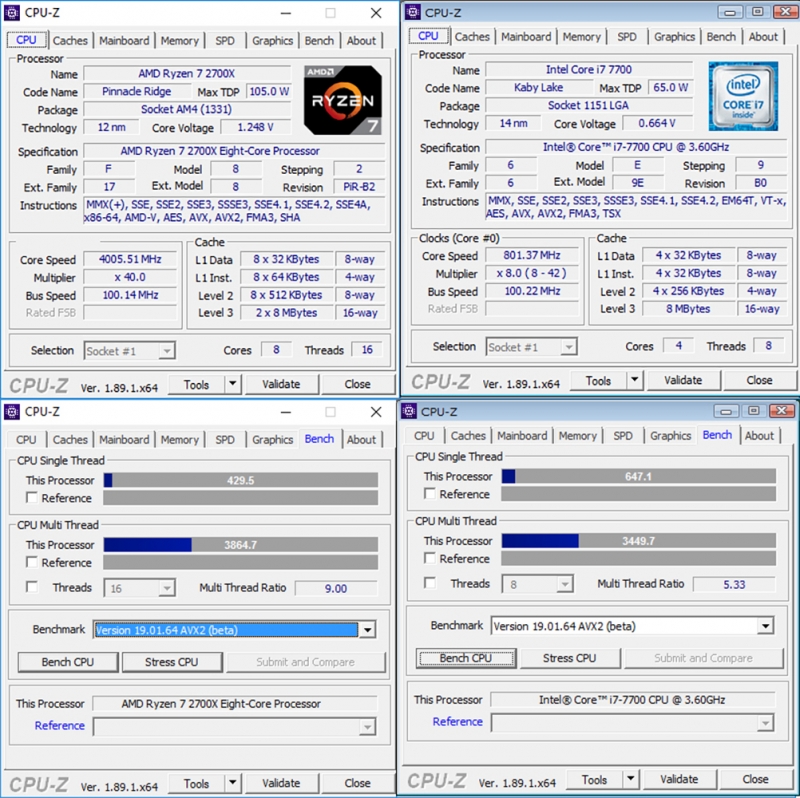Click Core Speed 4005.51 MHz value
The width and height of the screenshot is (800, 798).
coord(130,259)
